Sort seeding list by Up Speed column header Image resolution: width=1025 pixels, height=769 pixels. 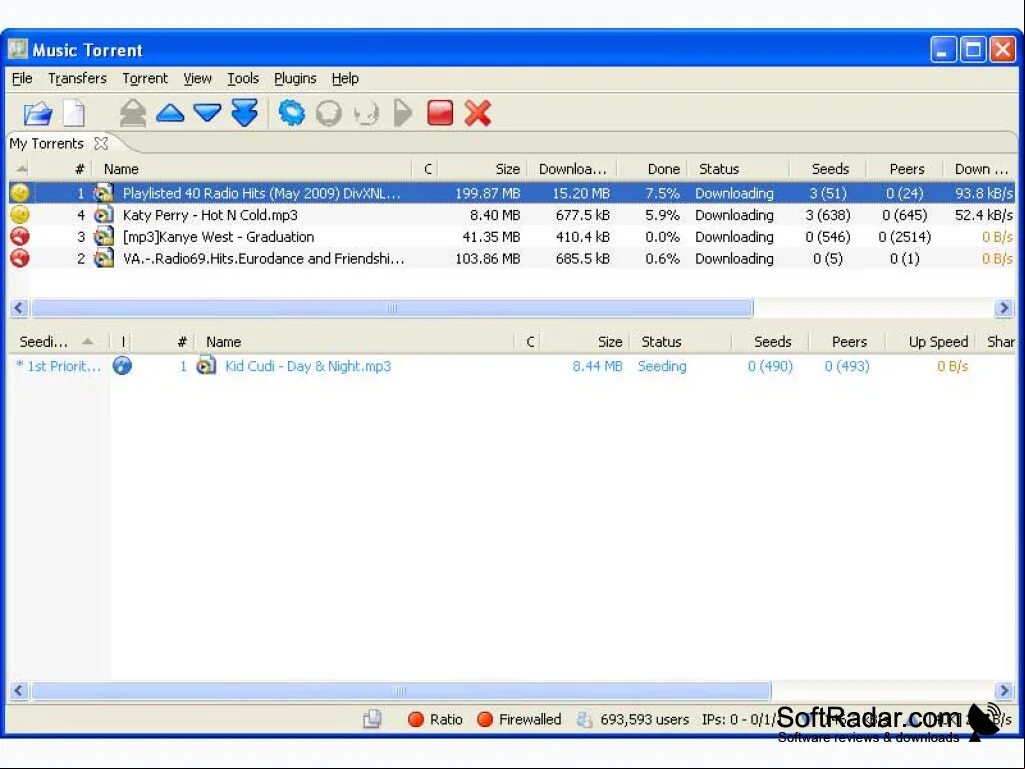point(931,341)
